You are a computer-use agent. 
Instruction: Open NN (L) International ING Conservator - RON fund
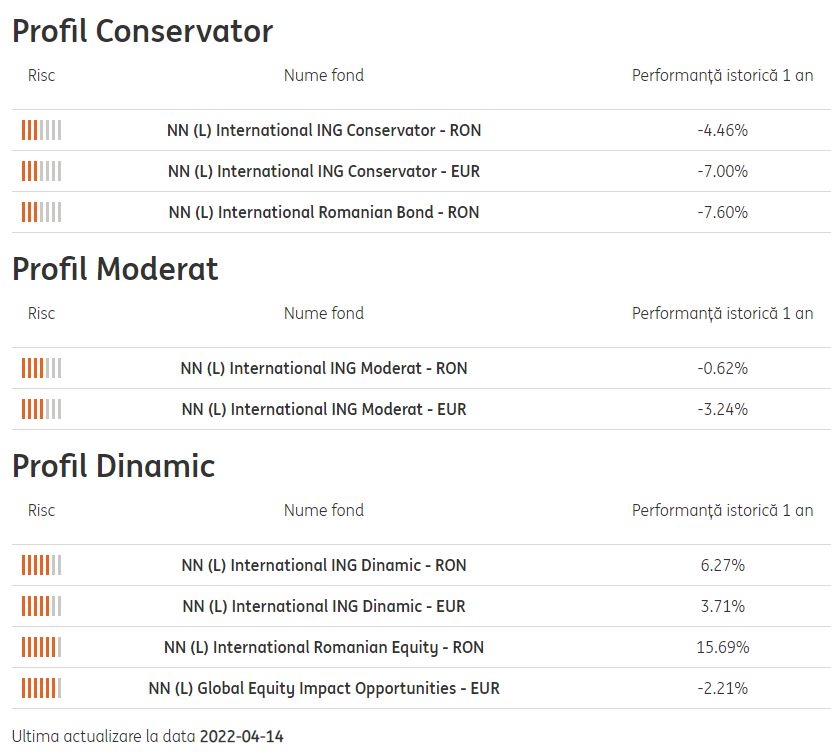point(324,130)
